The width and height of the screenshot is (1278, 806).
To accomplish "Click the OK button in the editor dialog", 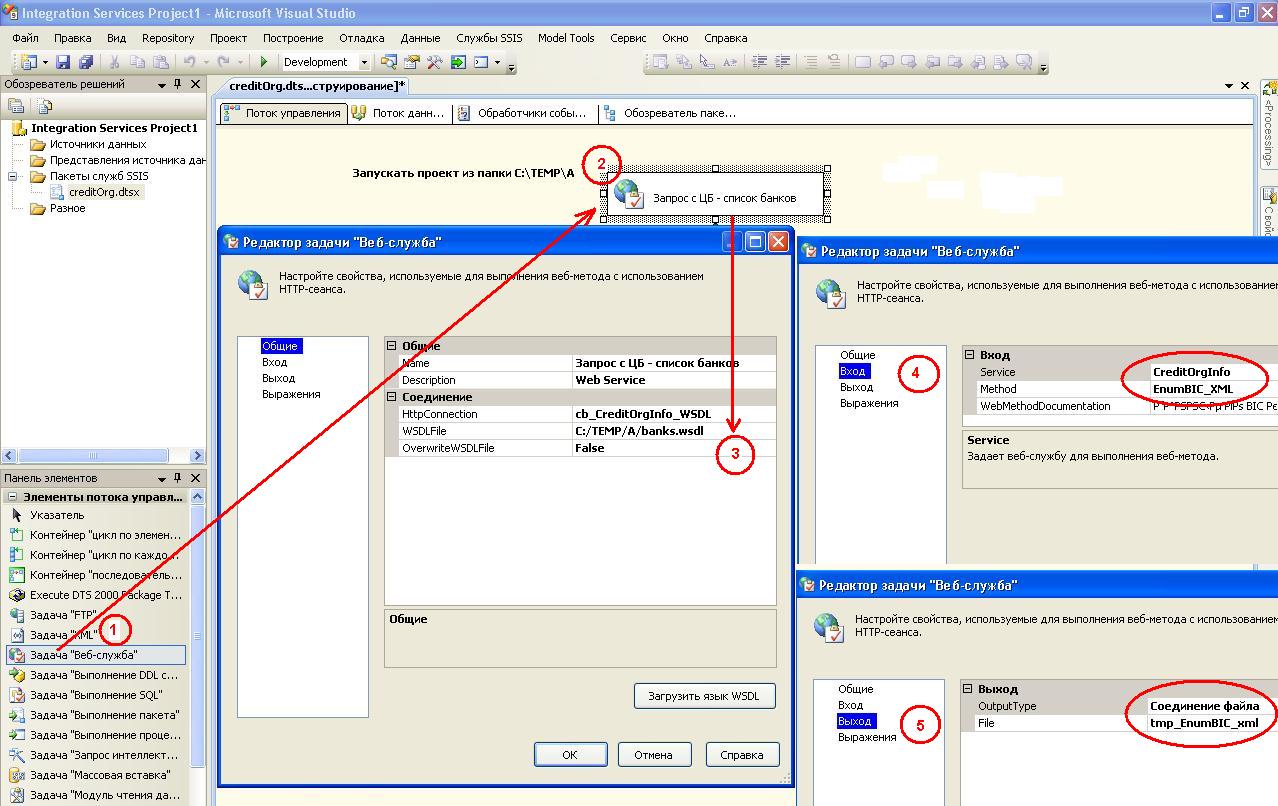I will (570, 755).
